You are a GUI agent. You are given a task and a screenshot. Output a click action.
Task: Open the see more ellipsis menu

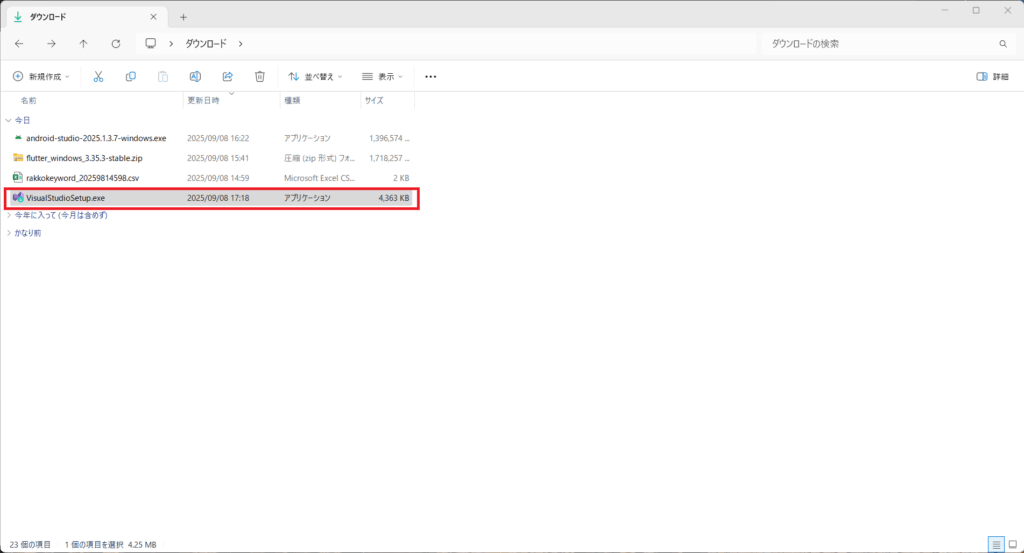coord(431,76)
